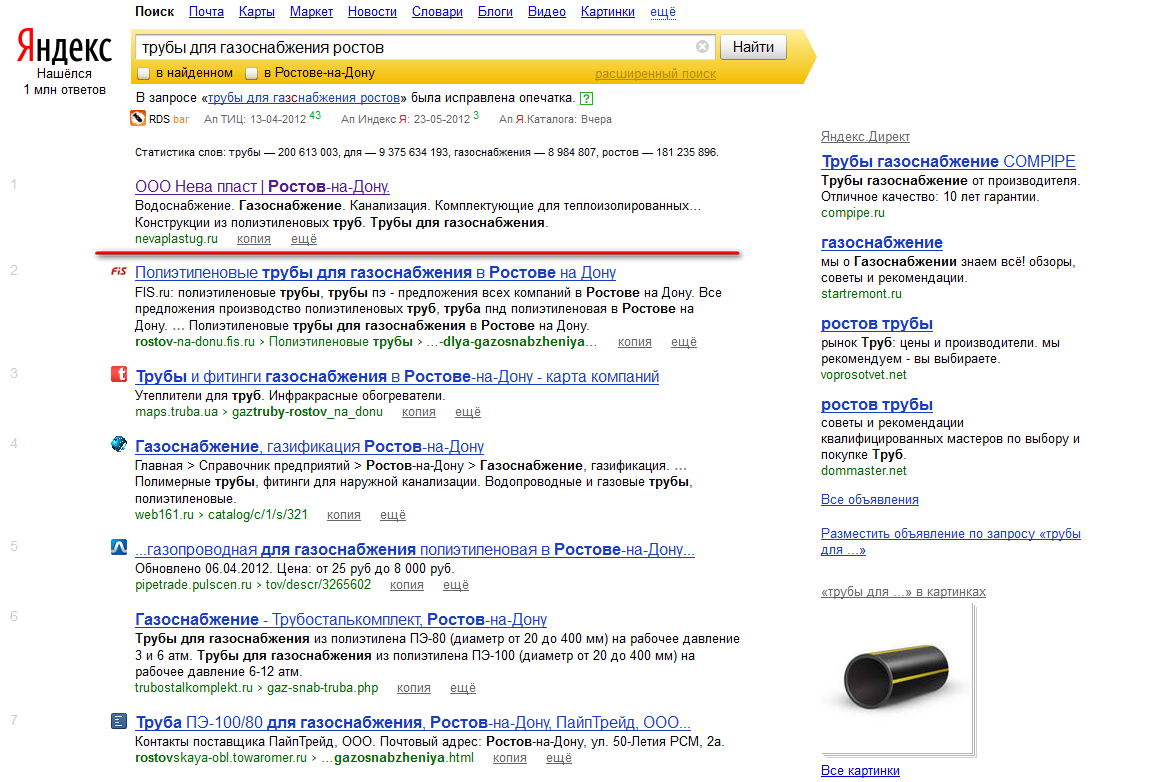
Task: Select the Поиск tab
Action: 154,12
